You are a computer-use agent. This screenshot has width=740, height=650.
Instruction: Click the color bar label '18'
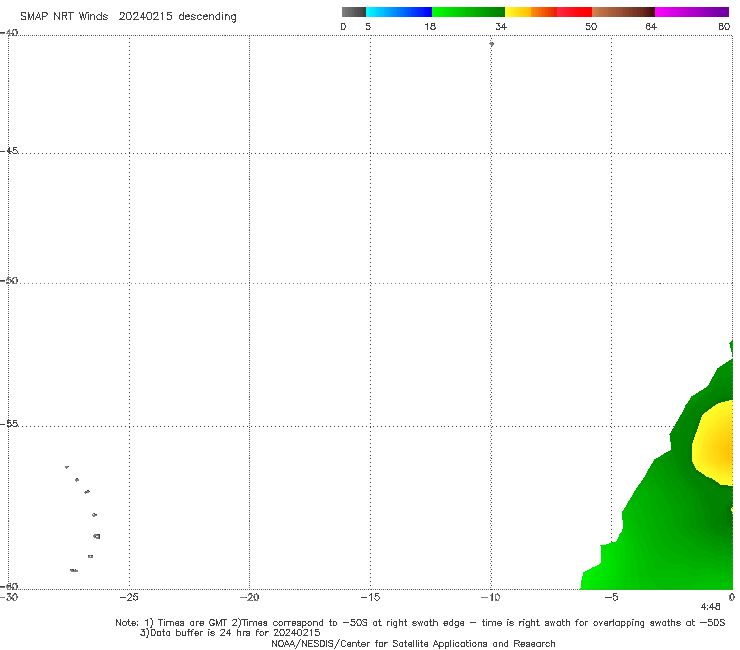[x=430, y=27]
